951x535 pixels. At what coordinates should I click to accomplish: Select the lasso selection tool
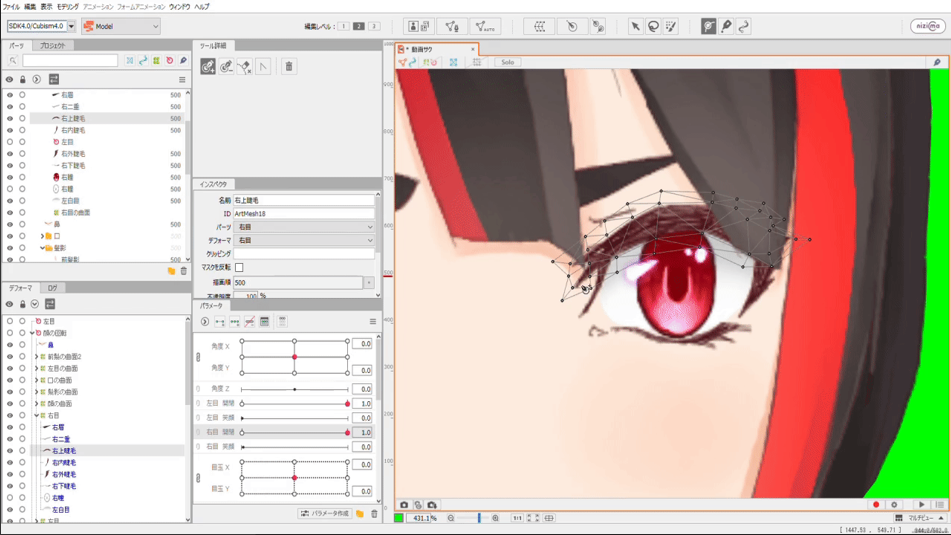tap(653, 26)
